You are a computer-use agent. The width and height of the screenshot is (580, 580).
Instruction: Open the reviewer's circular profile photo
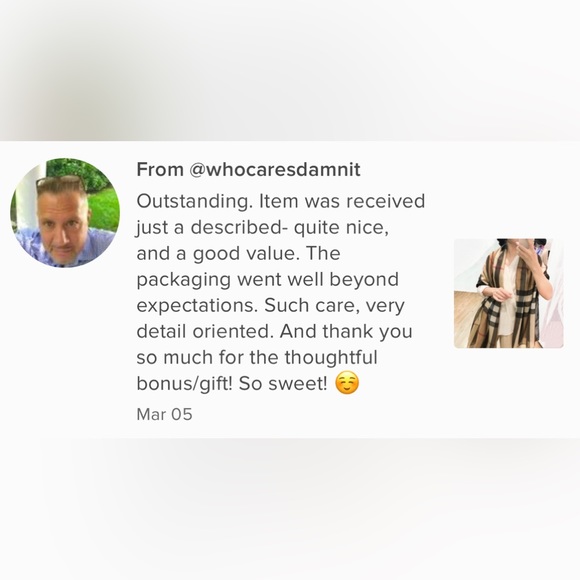click(65, 213)
